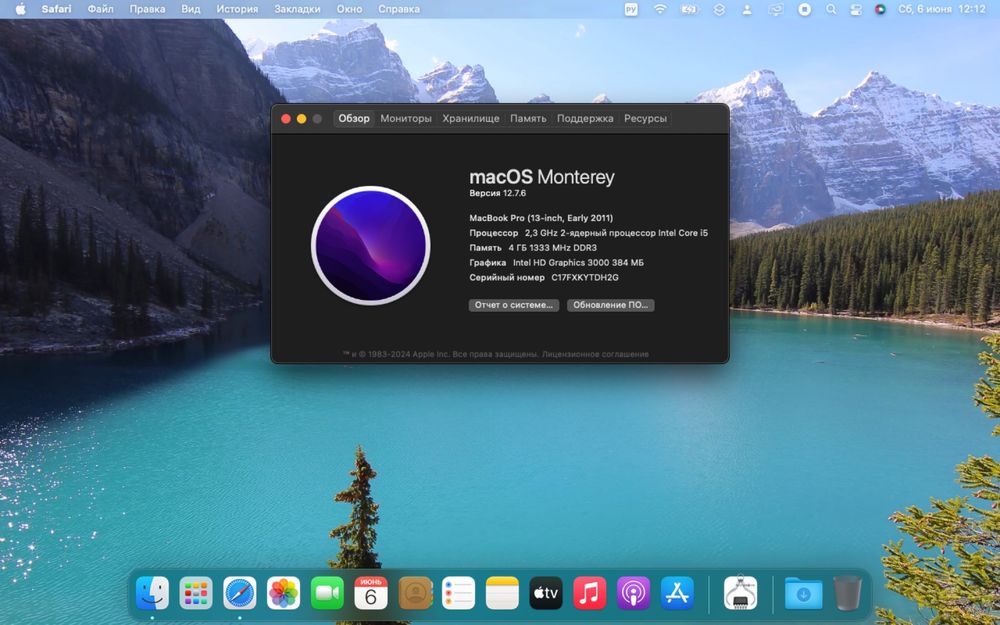Close the About This Mac window
This screenshot has width=1000, height=625.
coord(286,119)
